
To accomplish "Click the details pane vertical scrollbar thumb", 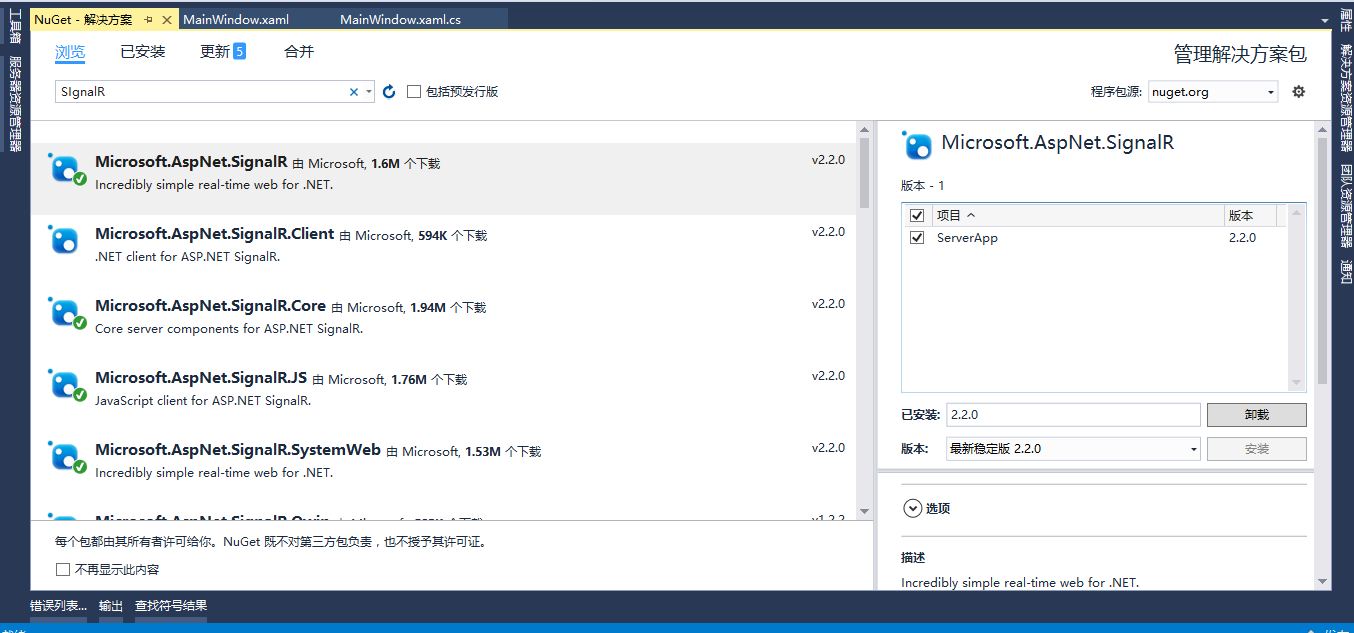I will coord(1322,260).
